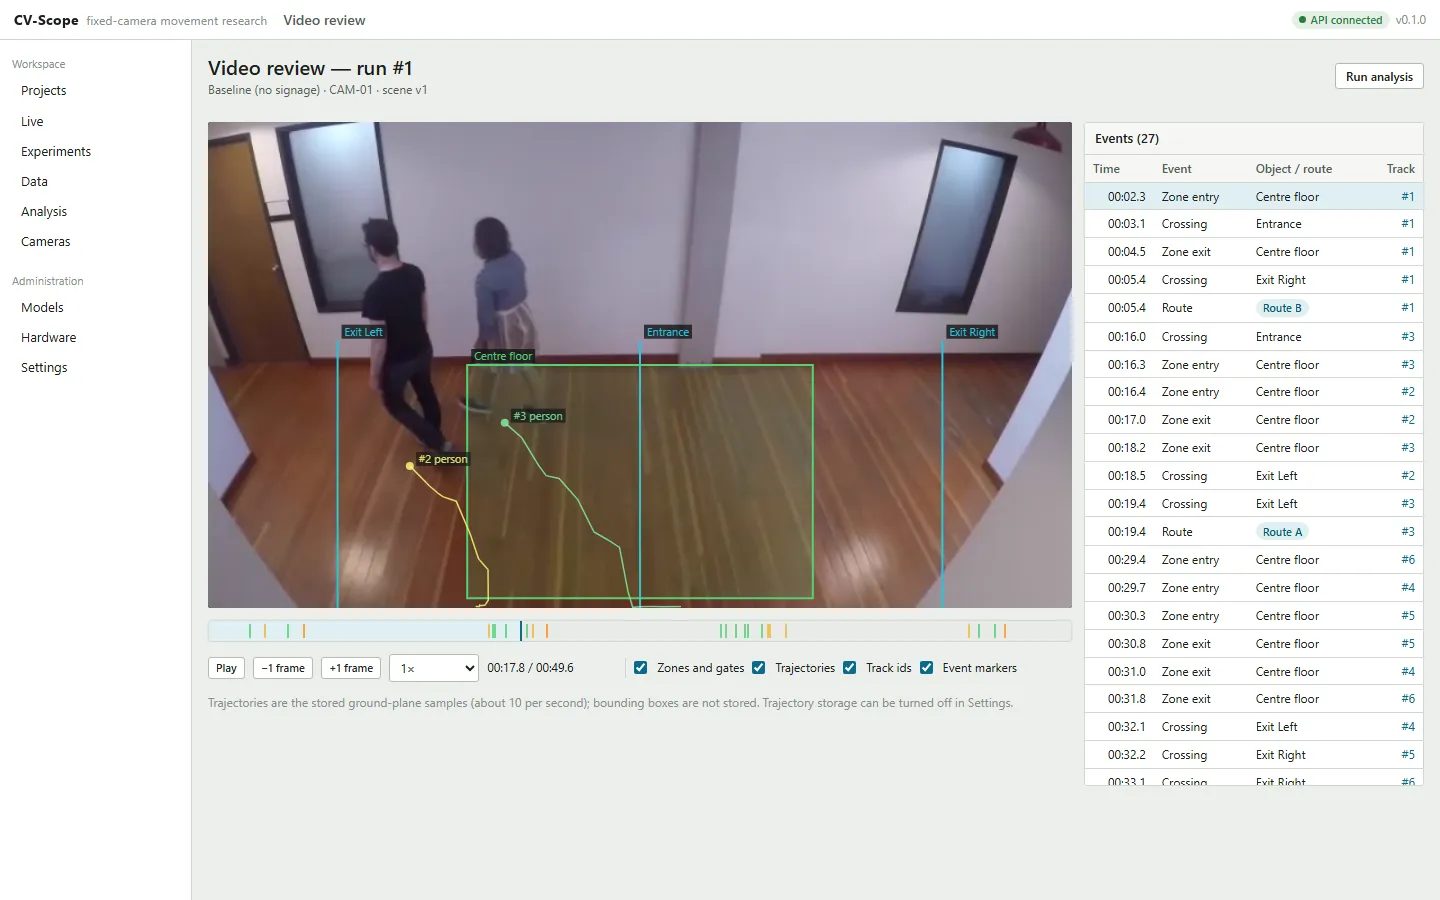Open the Experiments page
The height and width of the screenshot is (900, 1440).
pyautogui.click(x=56, y=152)
